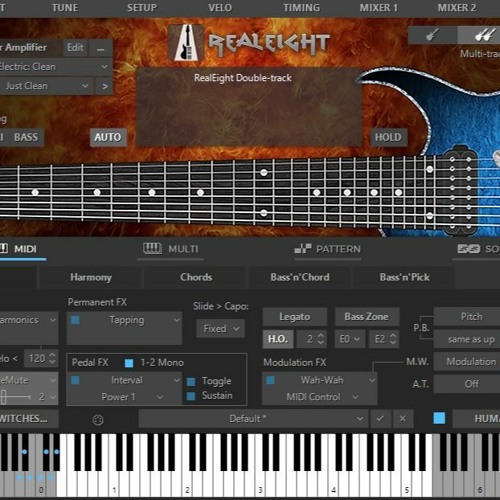Open the TIMING tab
The height and width of the screenshot is (500, 500).
[x=301, y=8]
